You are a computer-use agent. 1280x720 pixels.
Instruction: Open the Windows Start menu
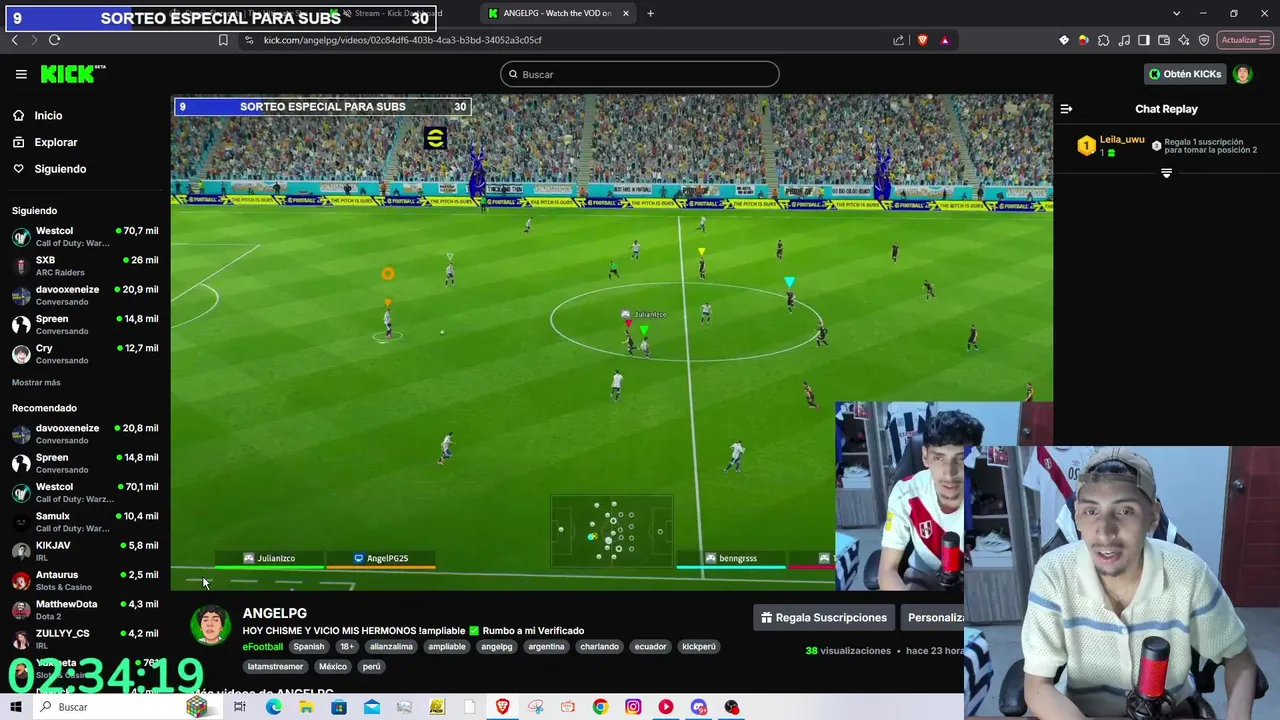click(15, 707)
